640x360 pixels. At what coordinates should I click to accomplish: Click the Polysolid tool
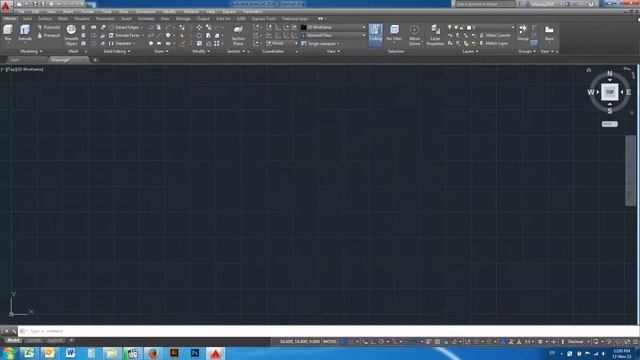[49, 27]
